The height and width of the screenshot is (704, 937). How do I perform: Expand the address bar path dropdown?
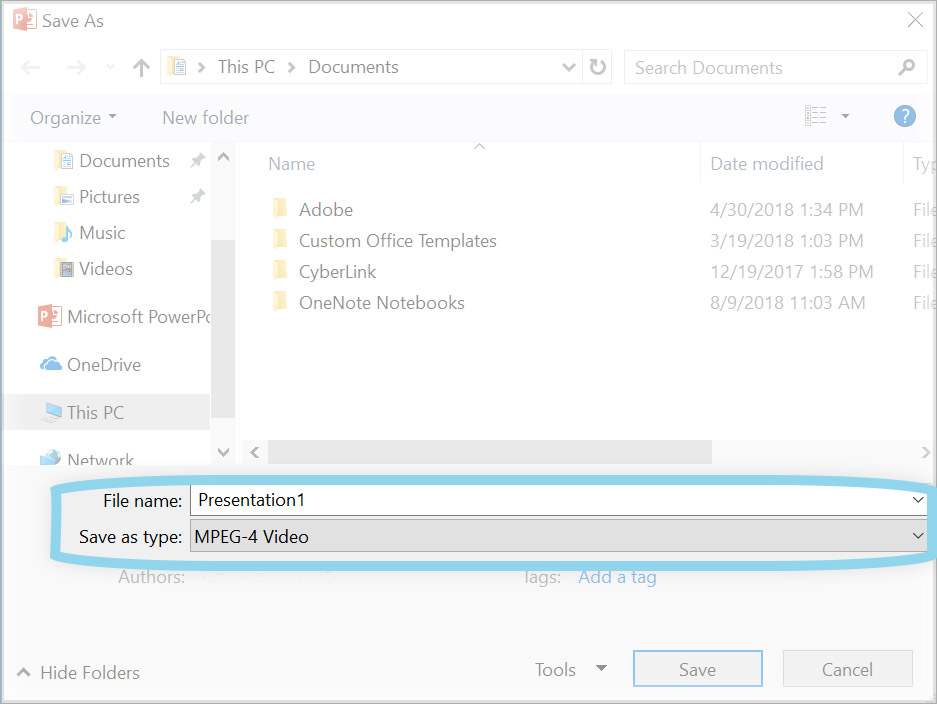(569, 68)
